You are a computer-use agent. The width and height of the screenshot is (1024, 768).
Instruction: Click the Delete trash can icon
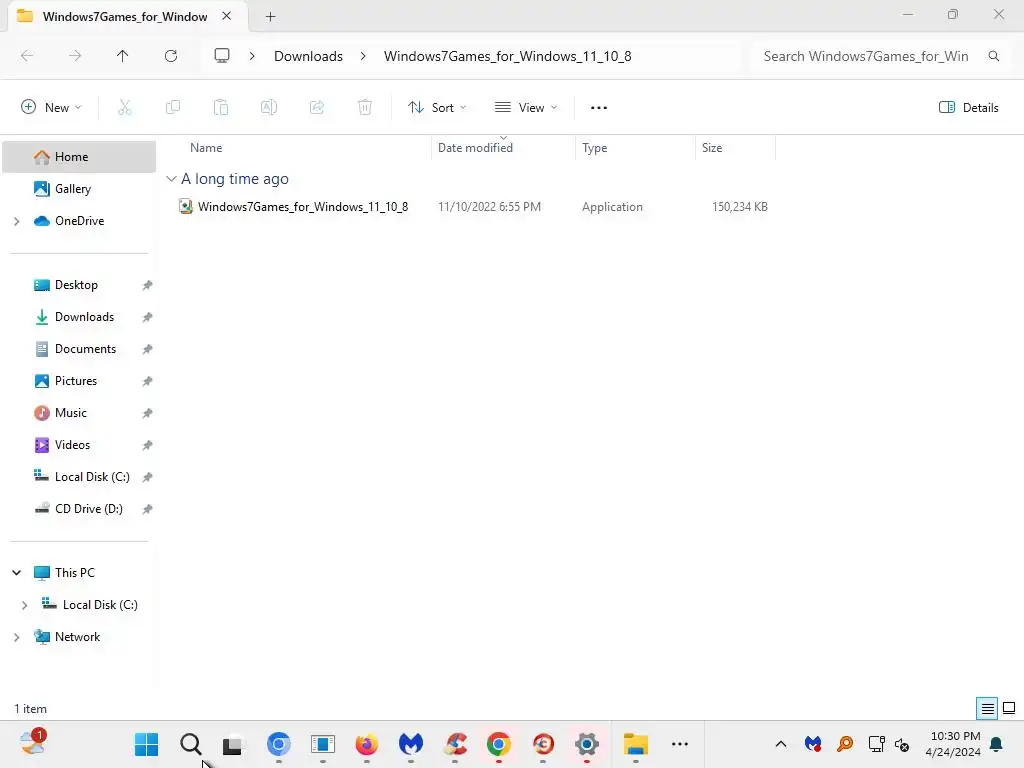tap(365, 108)
